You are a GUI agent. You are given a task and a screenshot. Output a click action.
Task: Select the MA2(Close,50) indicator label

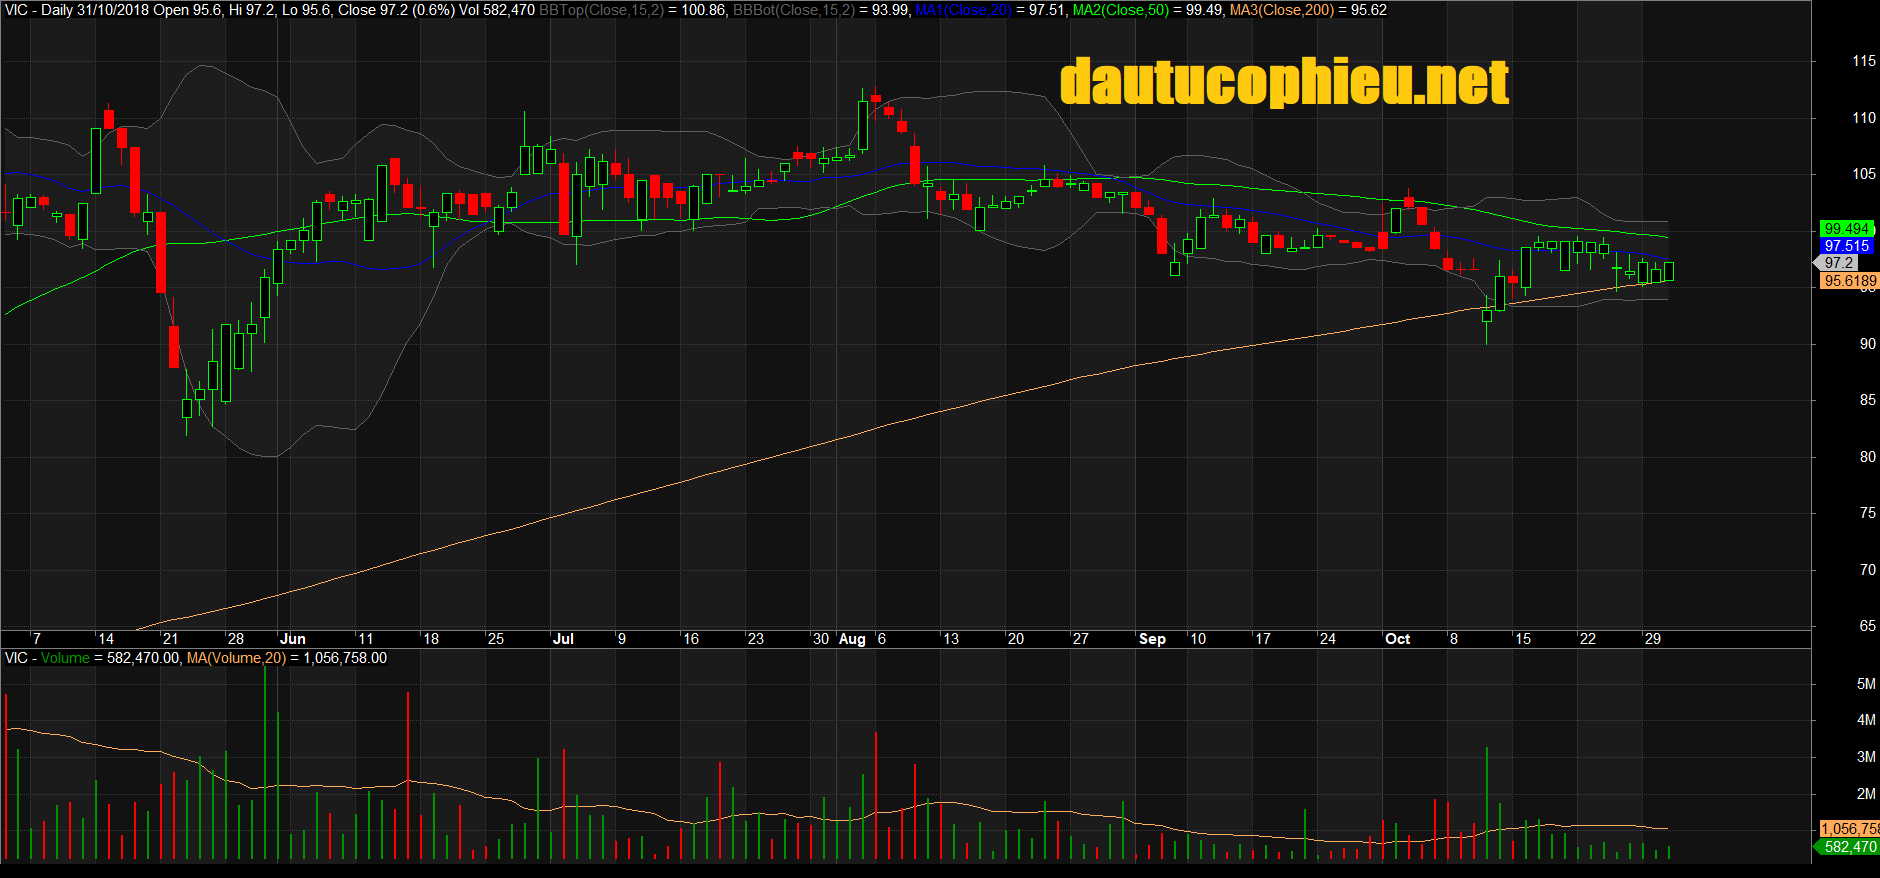[1120, 10]
